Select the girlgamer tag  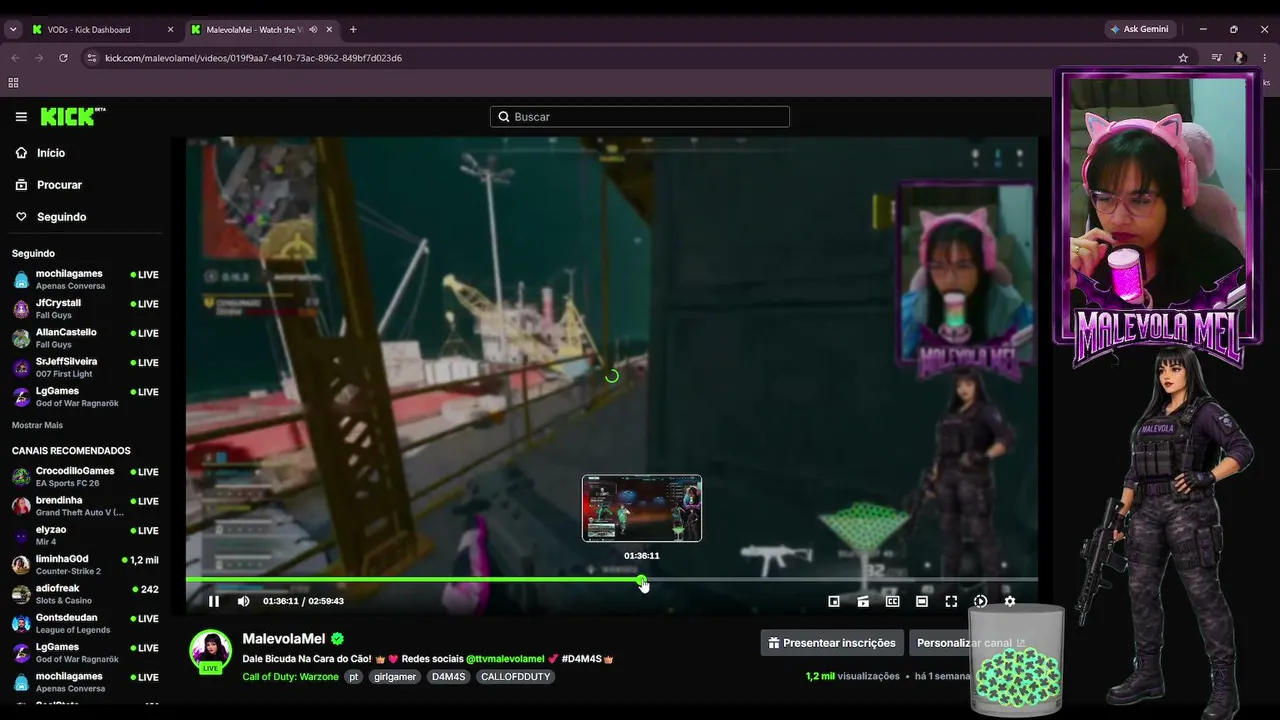(x=395, y=677)
